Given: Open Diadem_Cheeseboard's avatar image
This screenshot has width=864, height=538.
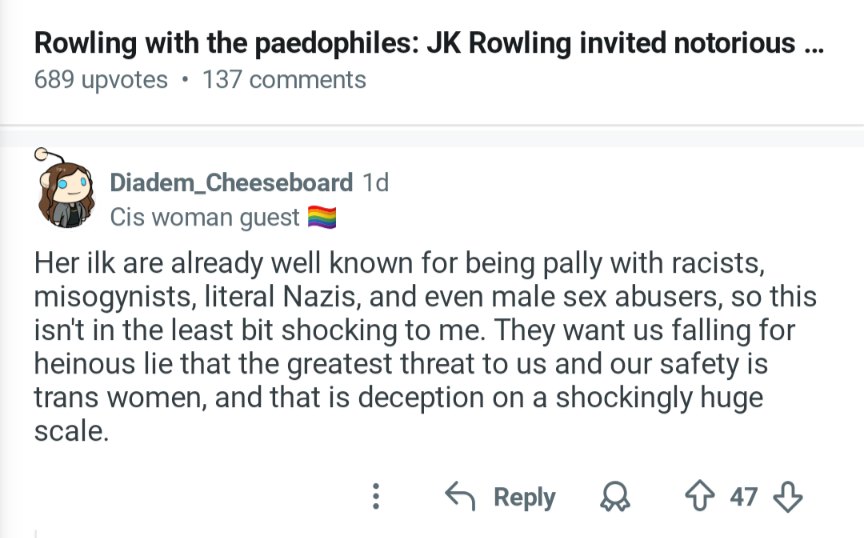Looking at the screenshot, I should [x=64, y=189].
